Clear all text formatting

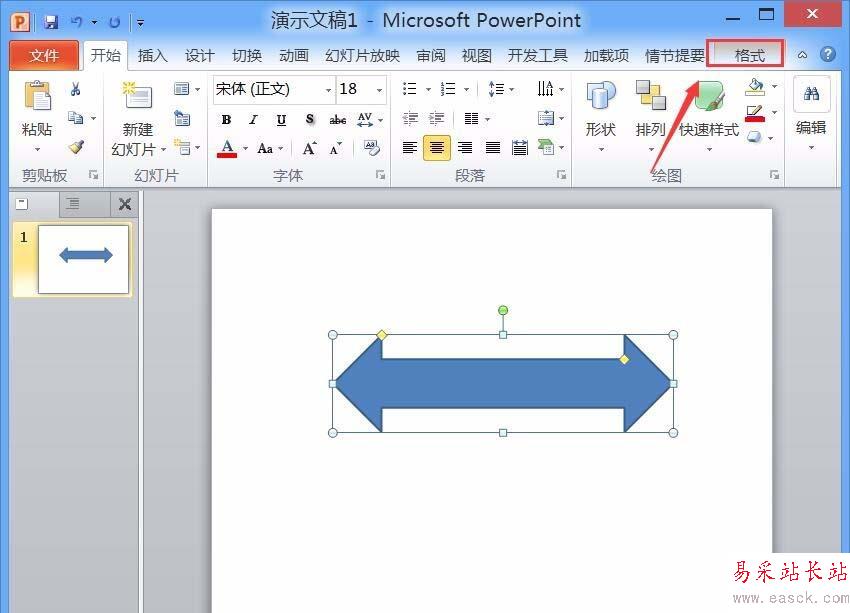[372, 147]
